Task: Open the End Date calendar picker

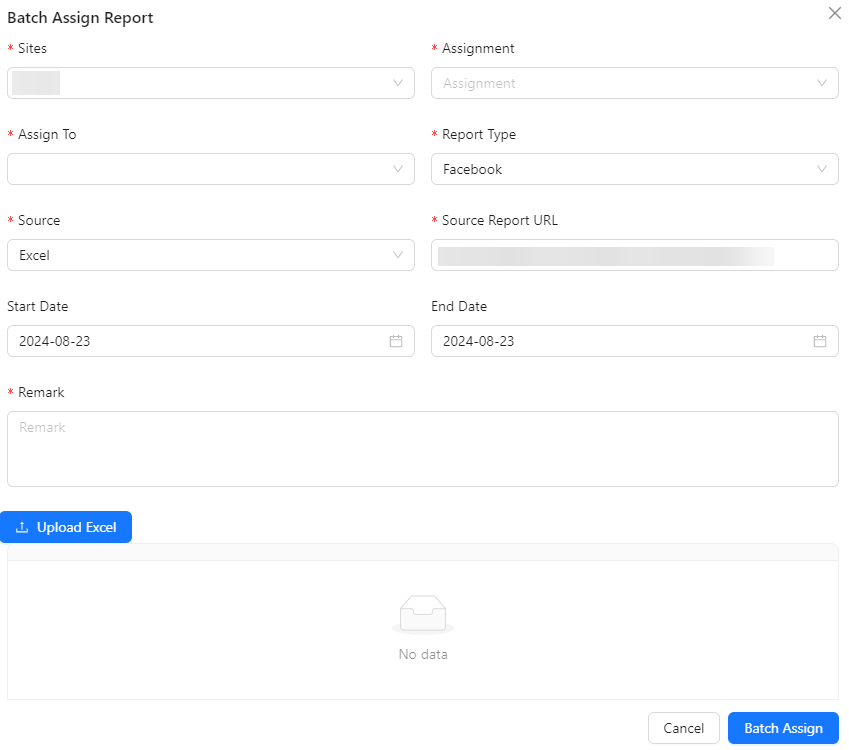Action: pos(819,341)
